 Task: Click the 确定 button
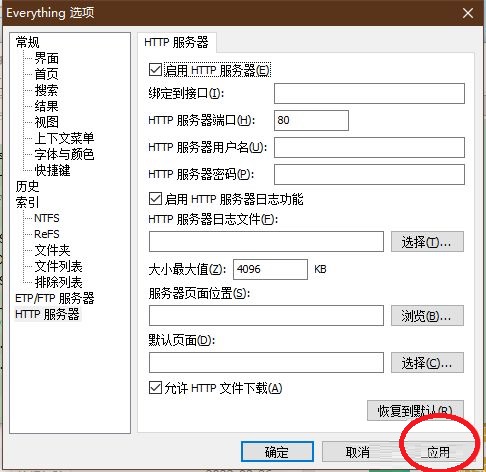tap(277, 452)
